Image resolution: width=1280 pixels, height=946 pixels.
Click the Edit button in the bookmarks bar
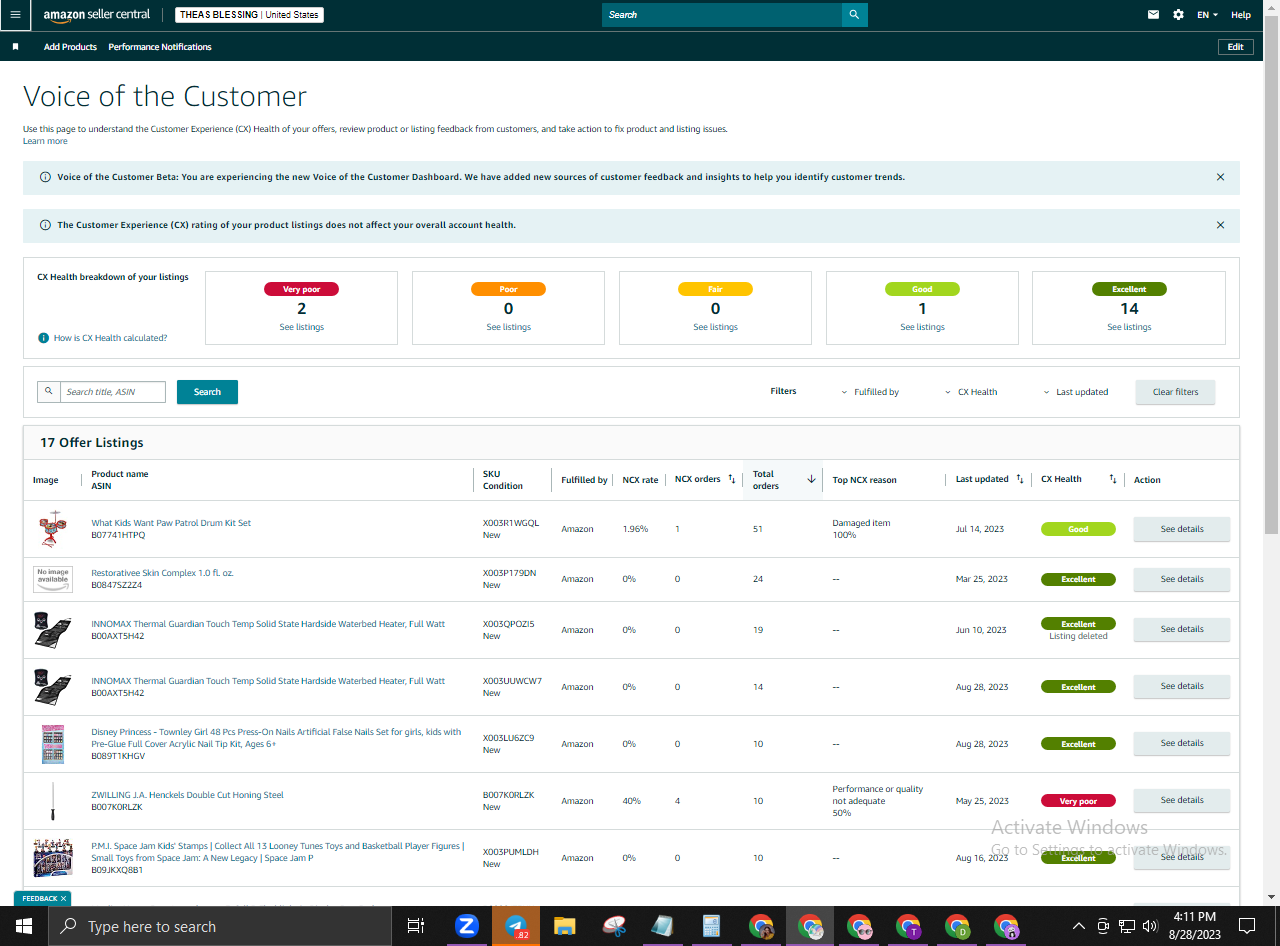(1236, 47)
